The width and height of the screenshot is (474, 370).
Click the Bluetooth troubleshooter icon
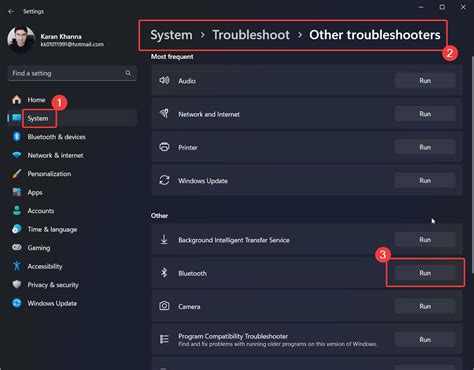pyautogui.click(x=164, y=273)
